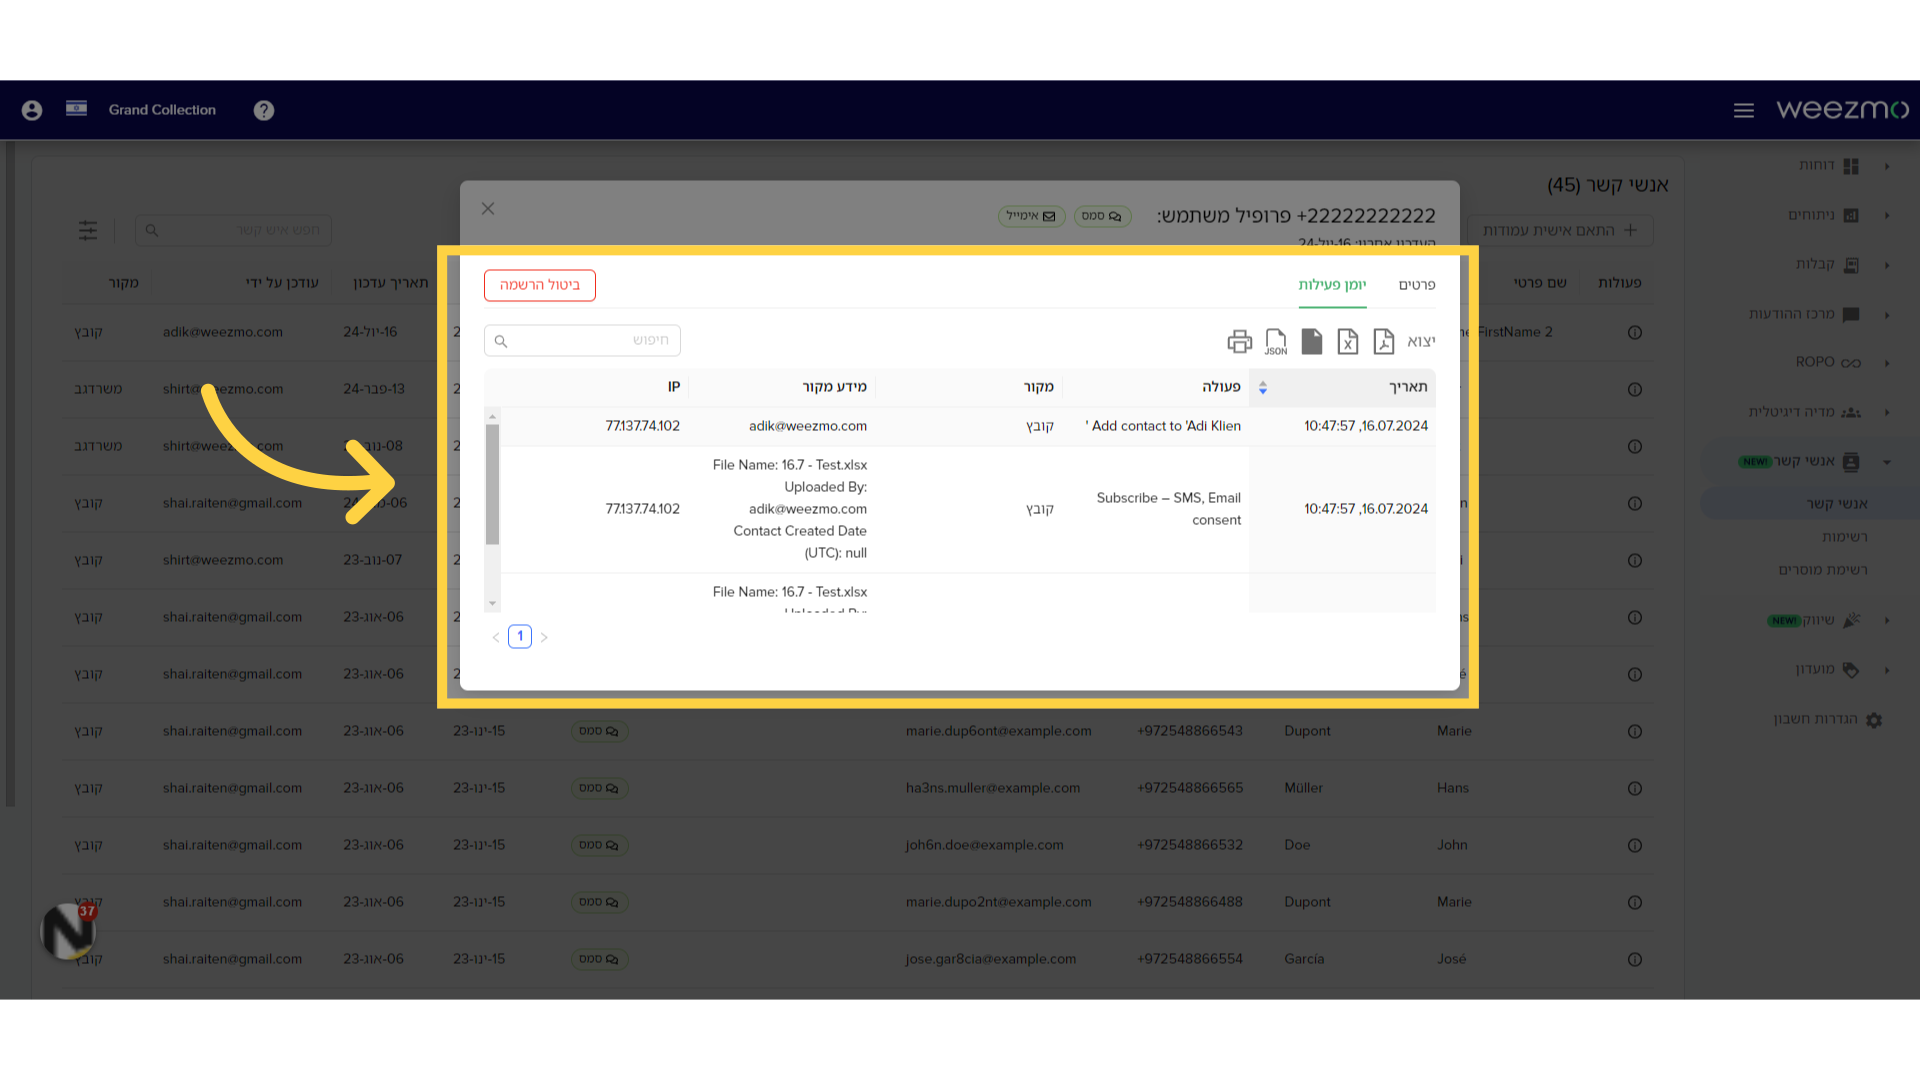1920x1080 pixels.
Task: Click the weezmo logo
Action: coord(1843,109)
